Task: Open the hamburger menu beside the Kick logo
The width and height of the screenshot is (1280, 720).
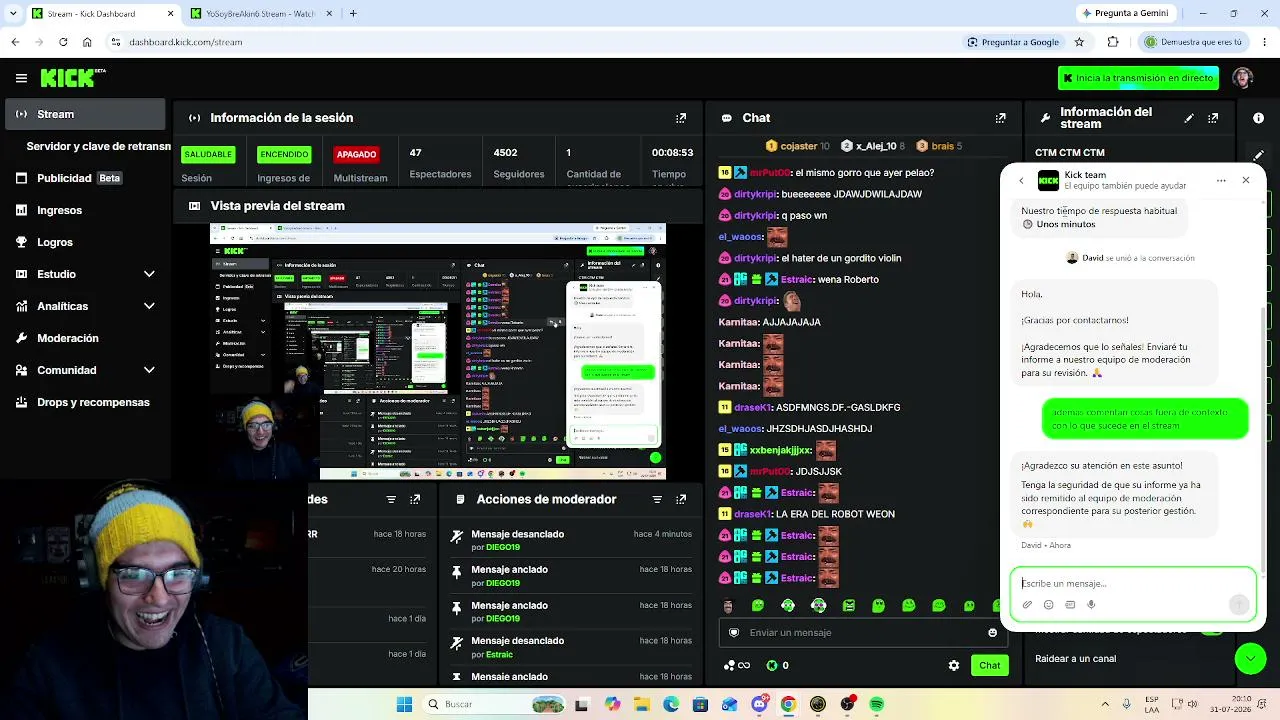Action: click(21, 78)
